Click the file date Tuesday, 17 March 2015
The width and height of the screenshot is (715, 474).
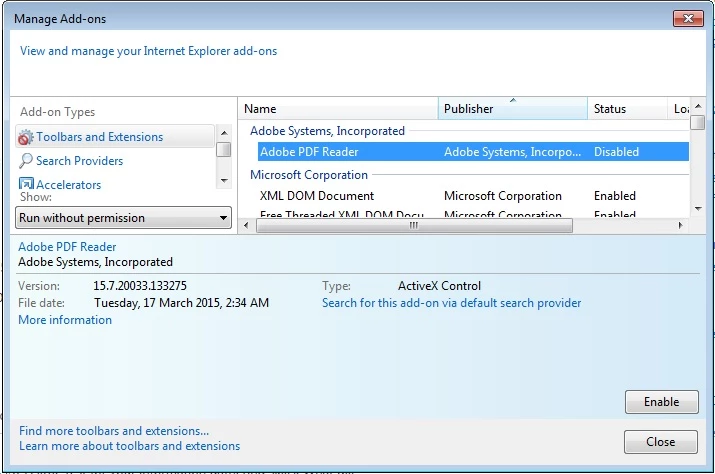point(181,303)
